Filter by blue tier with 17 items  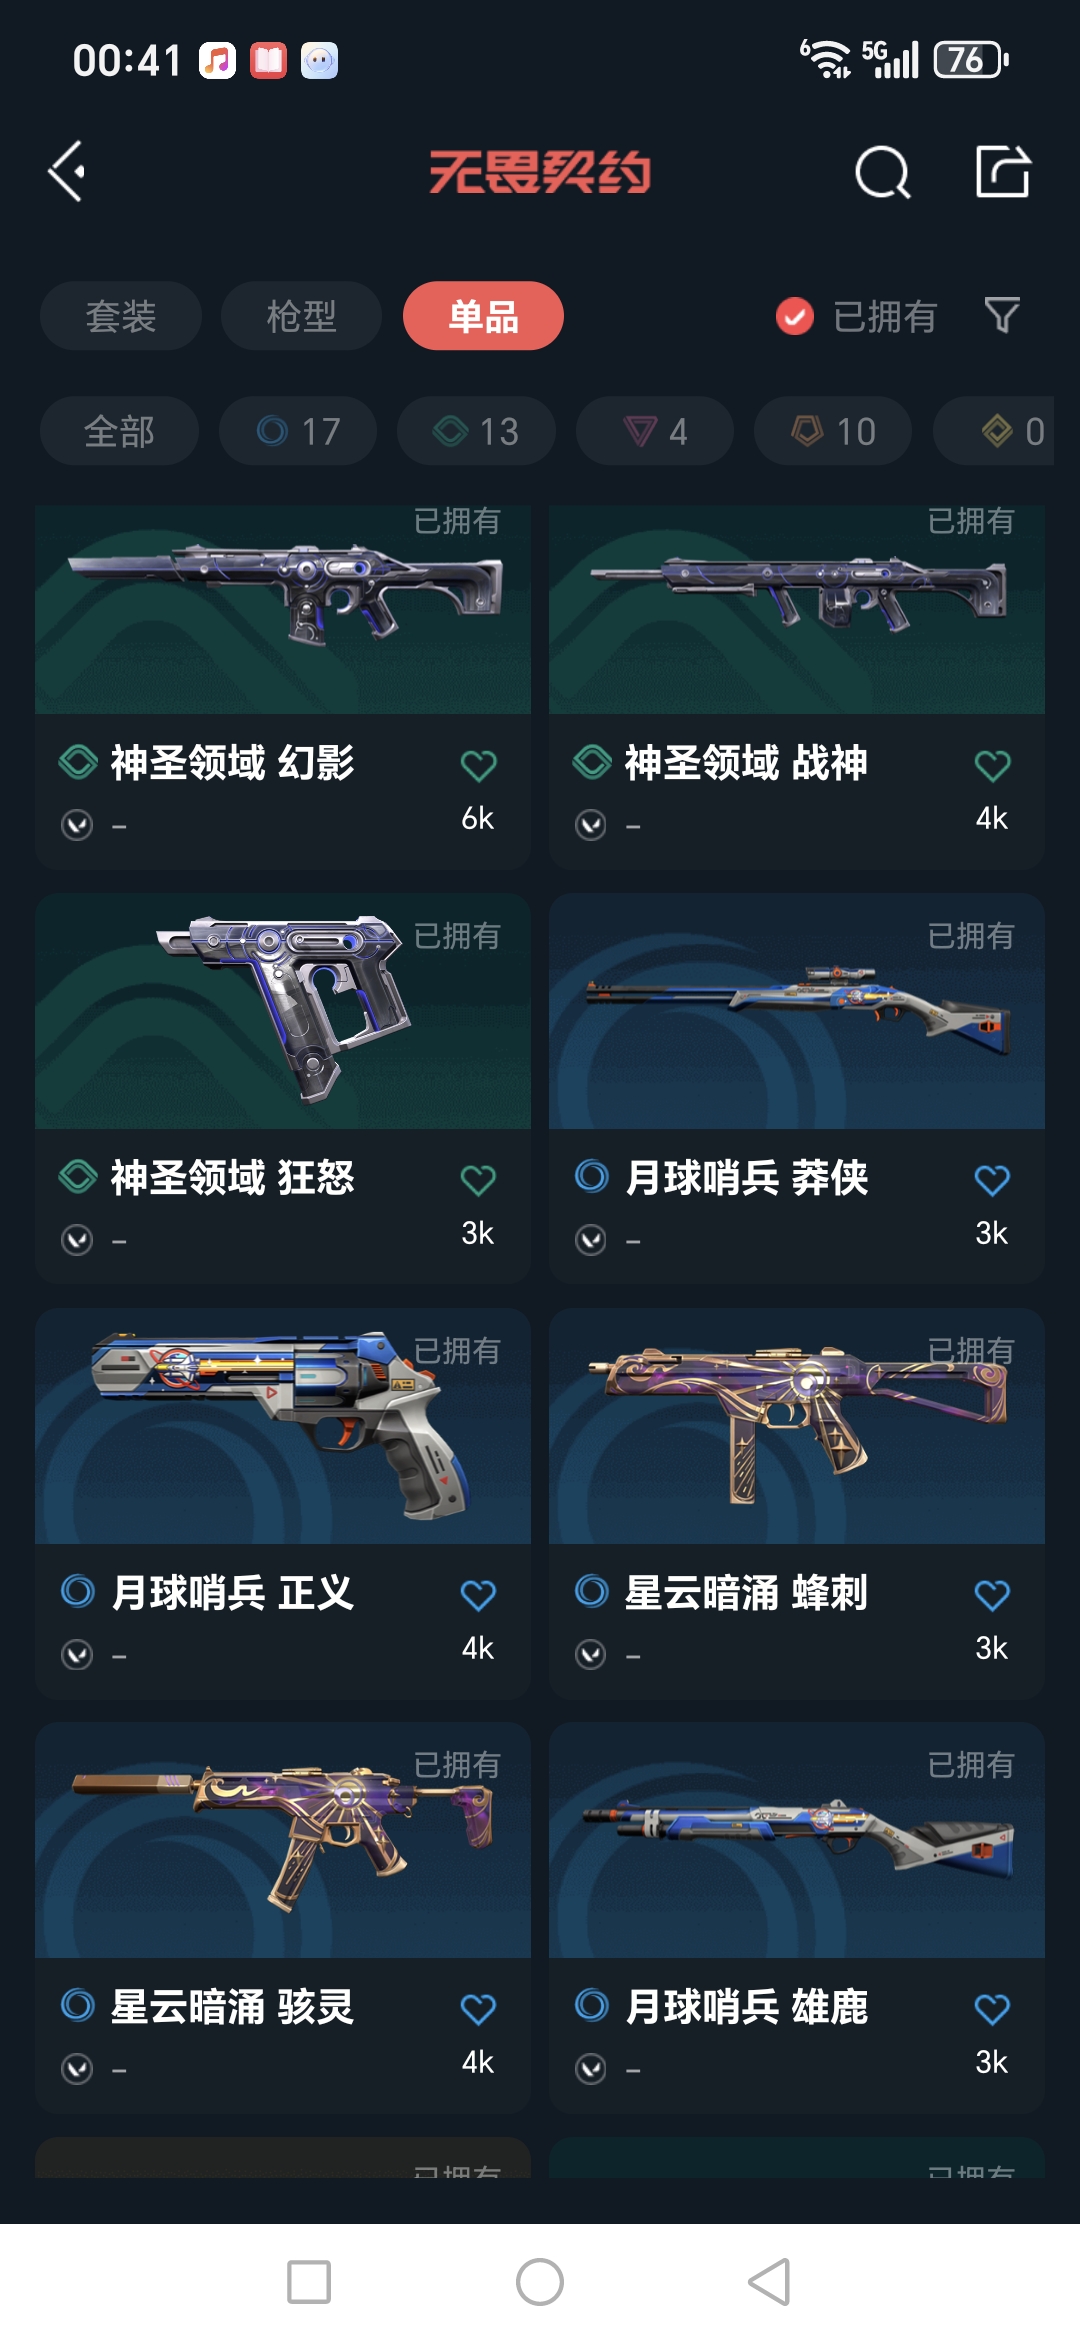(298, 431)
